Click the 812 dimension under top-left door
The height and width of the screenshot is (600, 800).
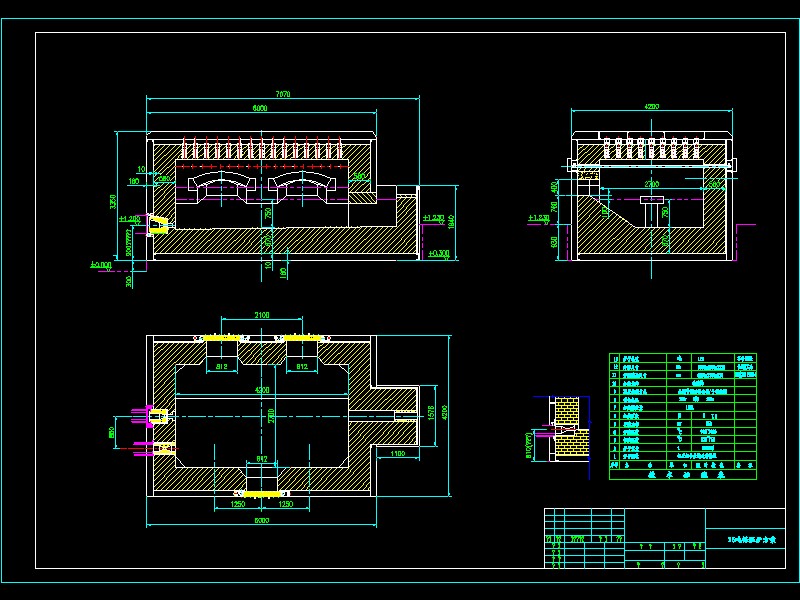point(222,366)
